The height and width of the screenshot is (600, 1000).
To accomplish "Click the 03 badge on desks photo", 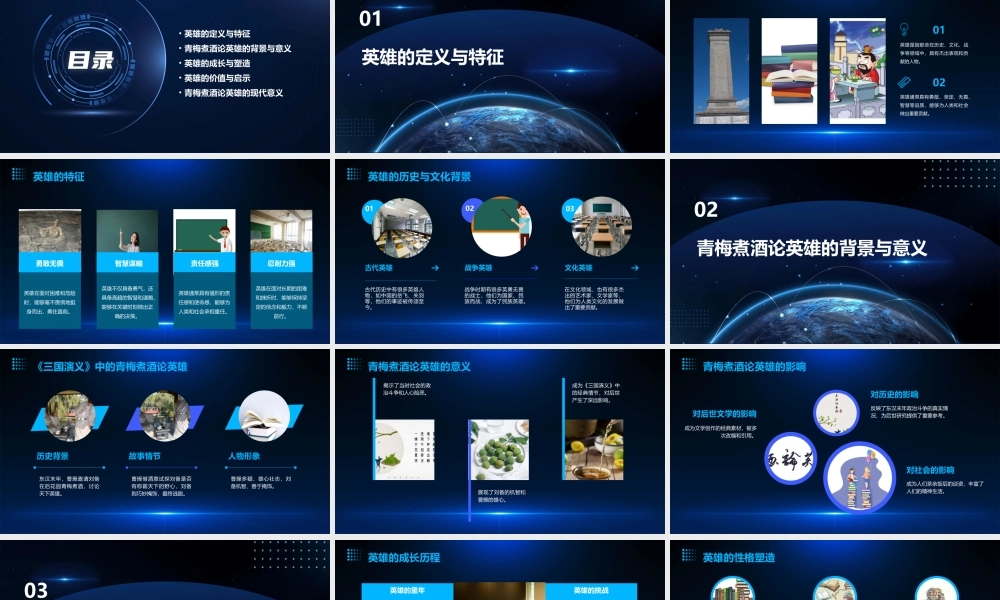I will [570, 209].
